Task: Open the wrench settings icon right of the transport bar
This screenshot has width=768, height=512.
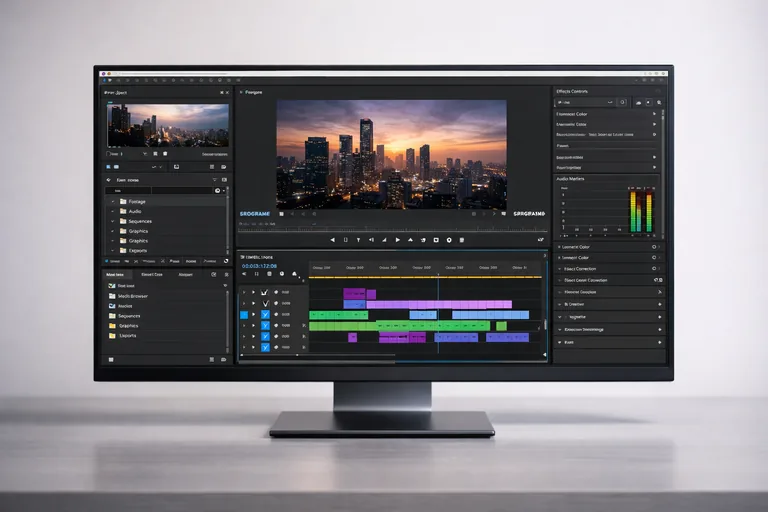Action: [541, 240]
